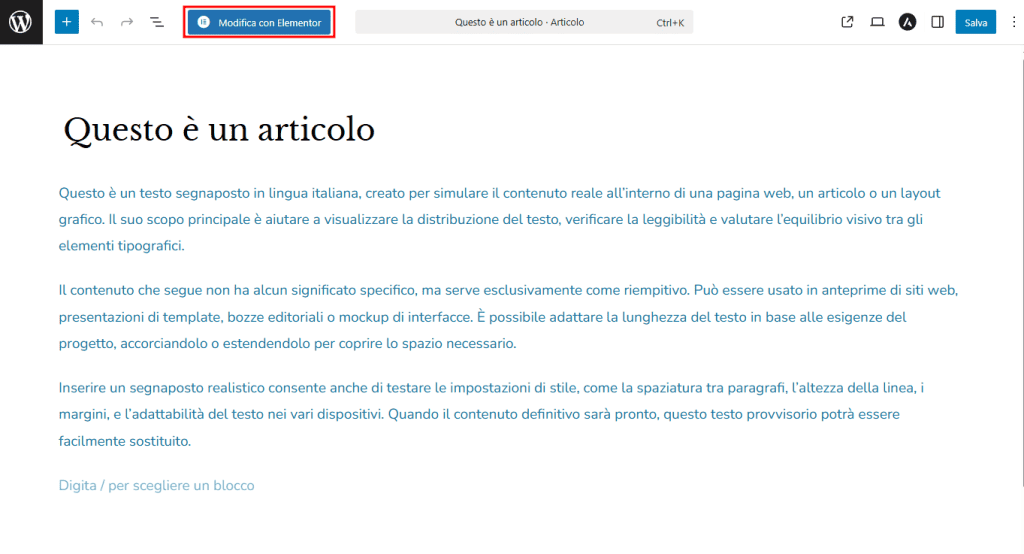This screenshot has height=554, width=1024.
Task: Open the document overview list view
Action: (157, 22)
